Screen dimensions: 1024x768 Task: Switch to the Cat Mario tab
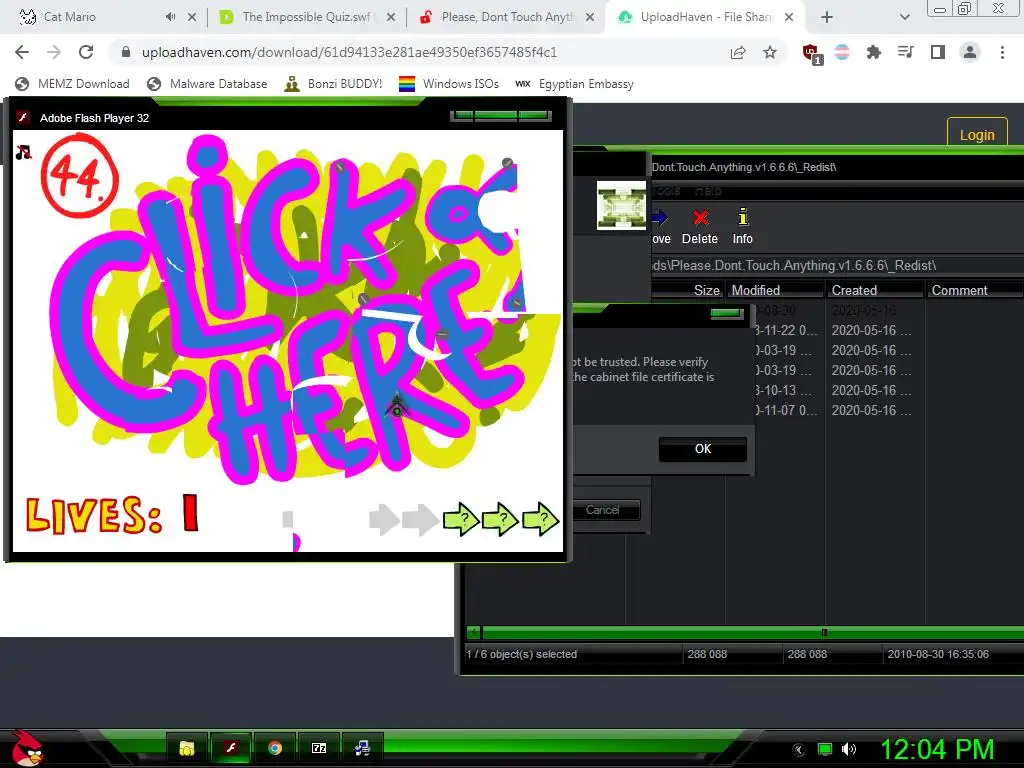tap(91, 17)
